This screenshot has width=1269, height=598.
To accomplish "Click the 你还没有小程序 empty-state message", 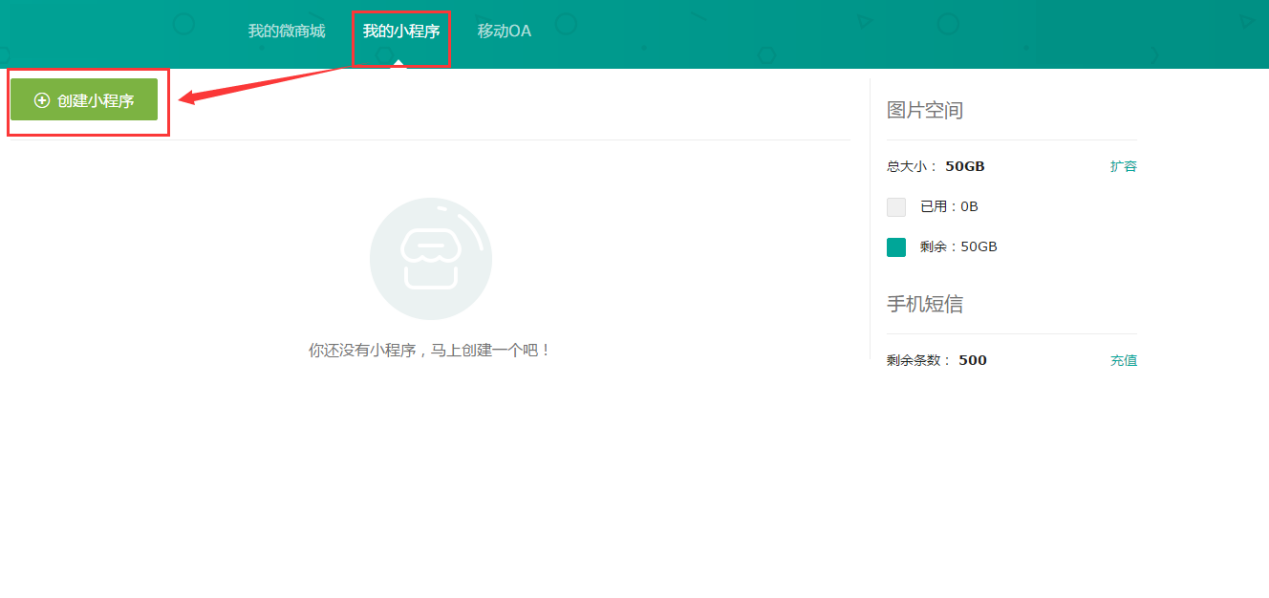I will click(430, 351).
